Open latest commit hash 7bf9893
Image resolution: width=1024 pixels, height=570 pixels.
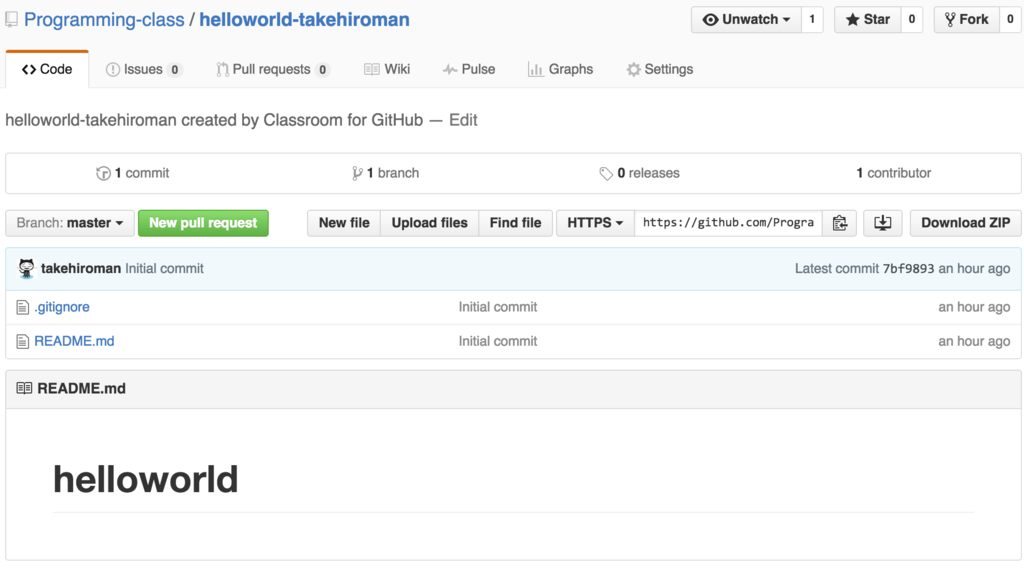[x=908, y=269]
